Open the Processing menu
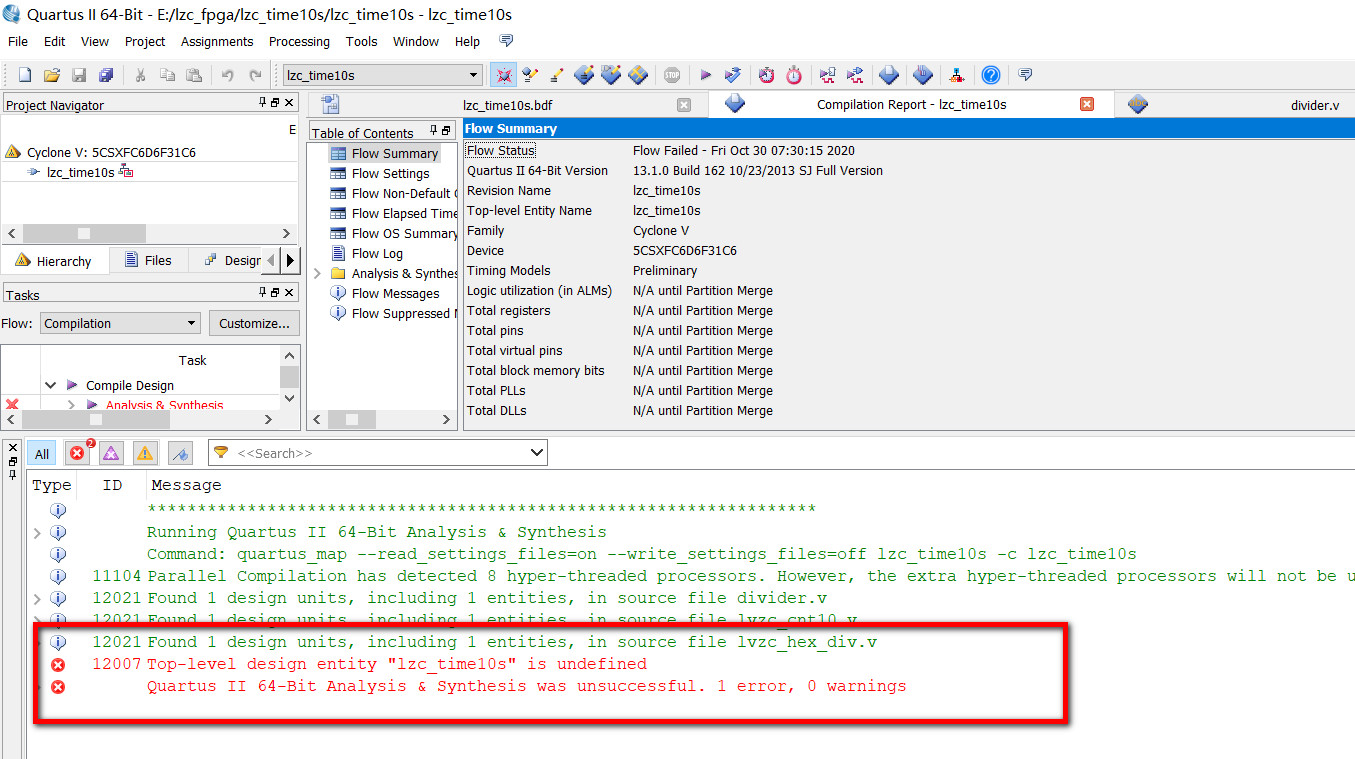Screen dimensions: 1355x759 coord(299,41)
